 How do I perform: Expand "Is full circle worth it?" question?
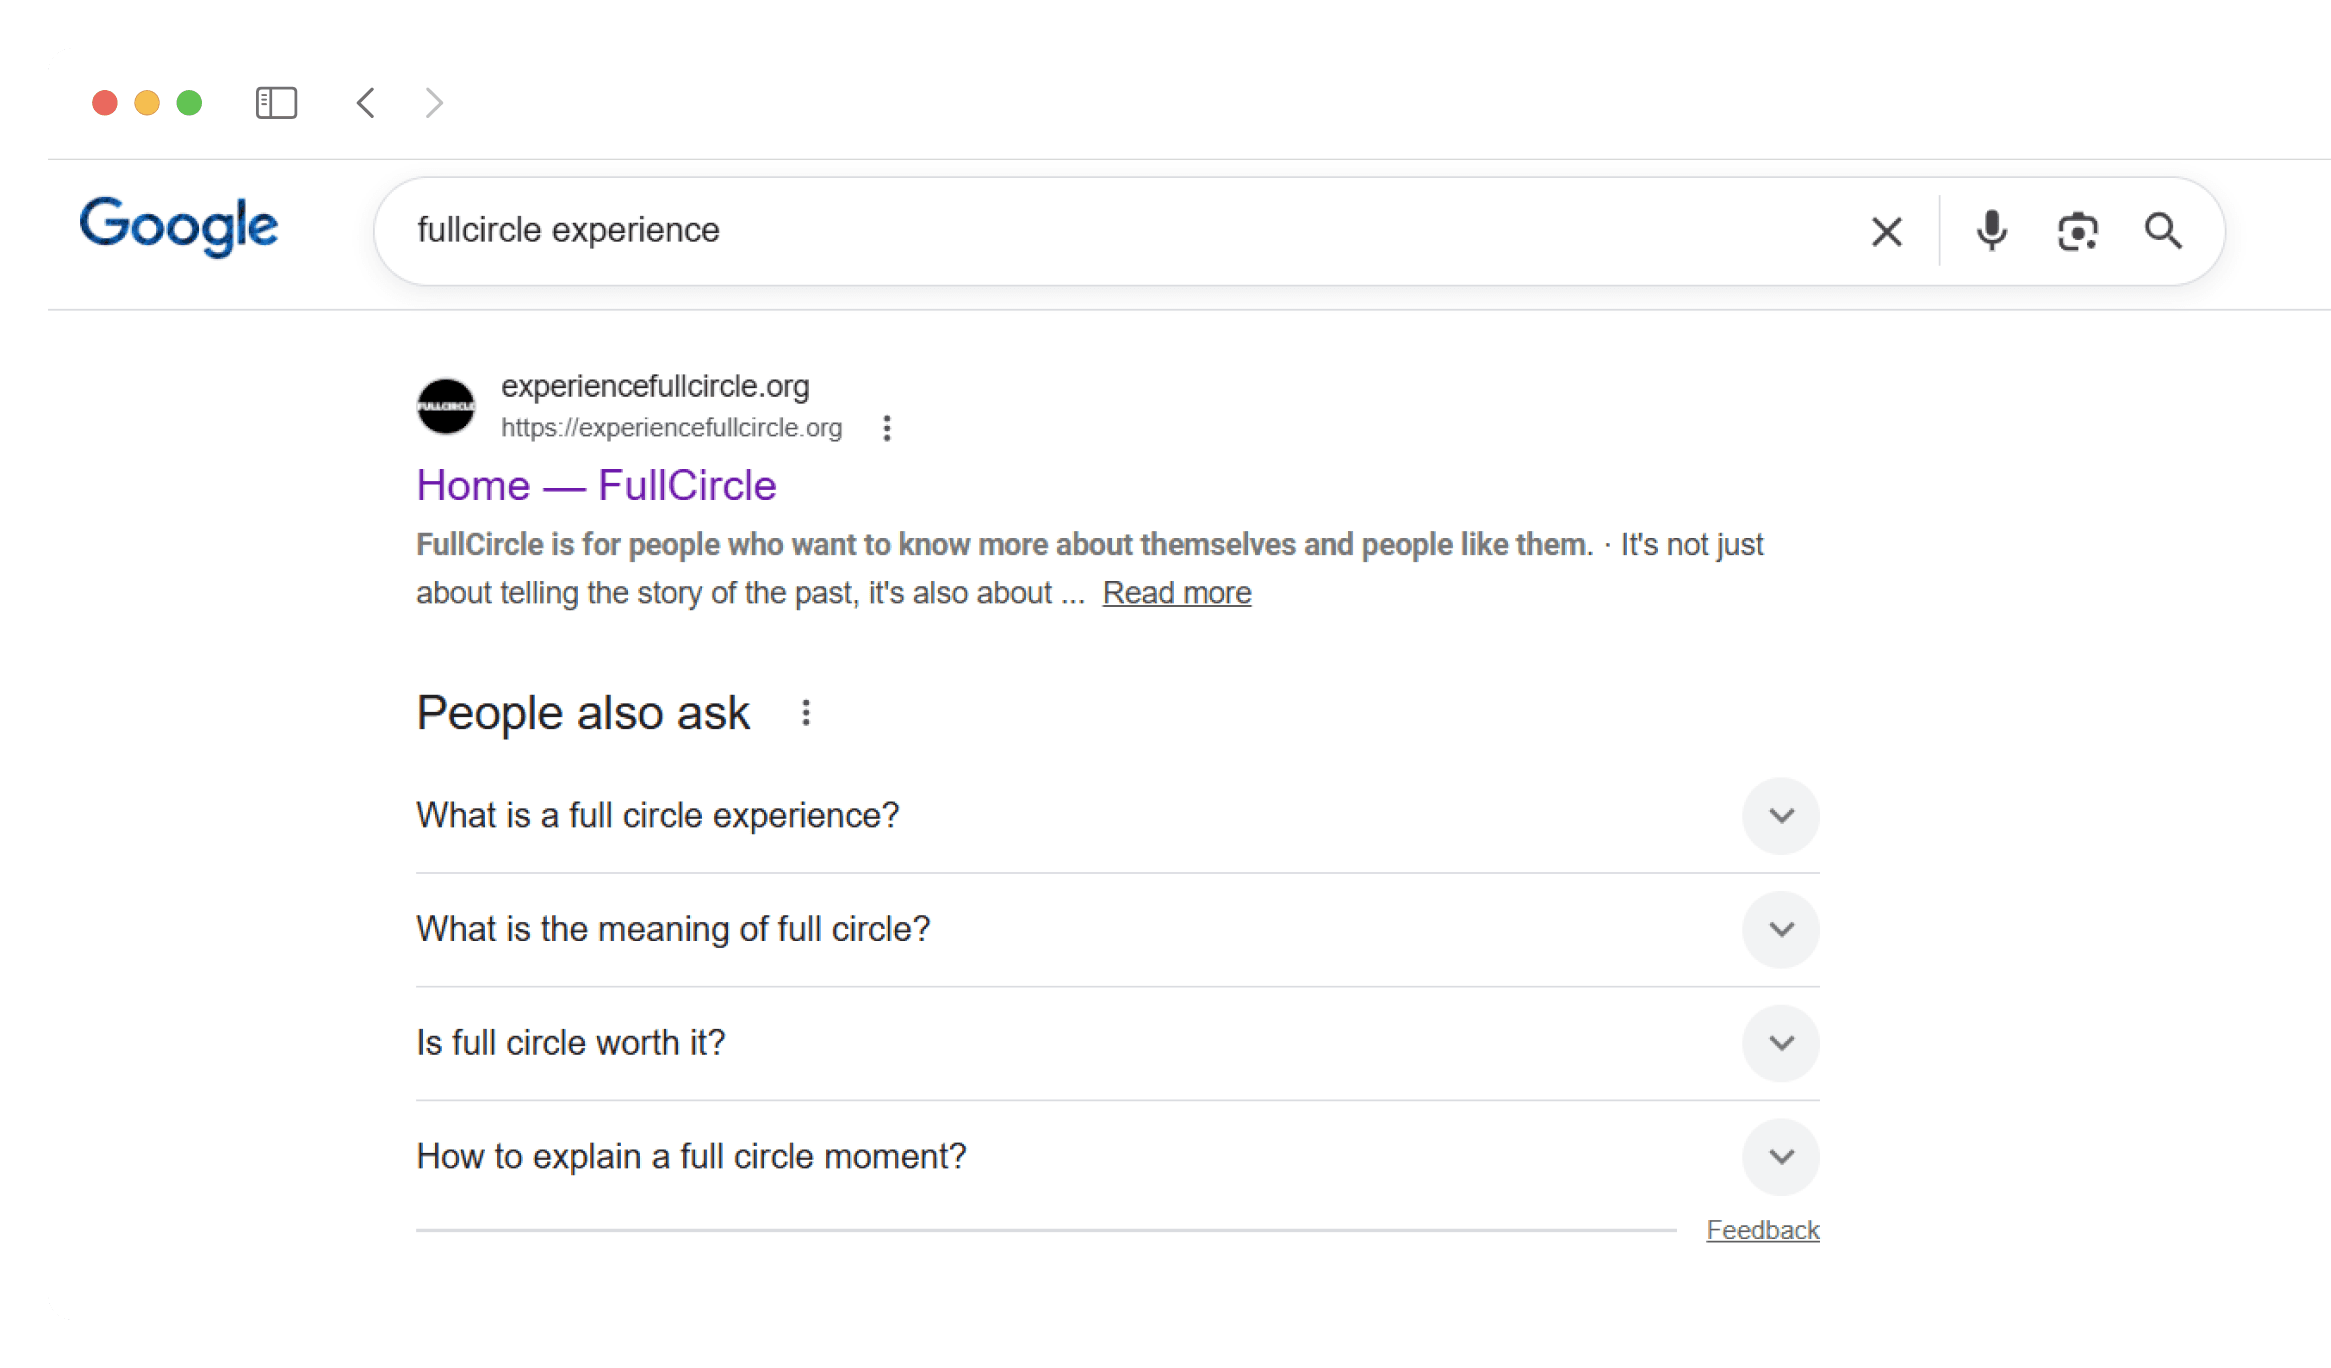[1780, 1043]
